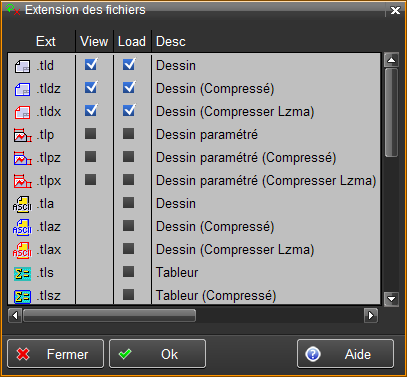Open help with the Aide button
This screenshot has height=377, width=407.
[x=345, y=354]
